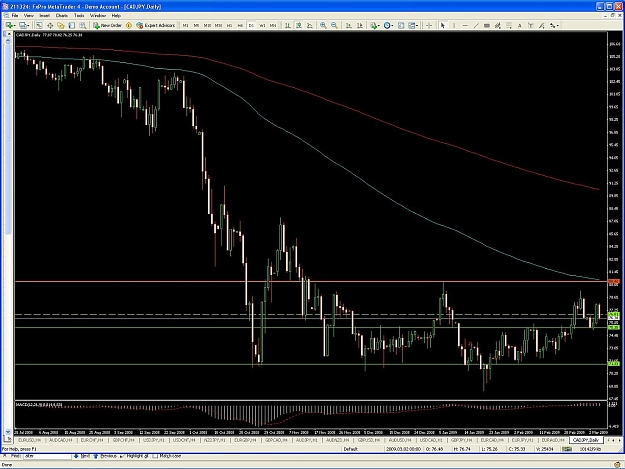Open the Tools menu
Image resolution: width=625 pixels, height=469 pixels.
click(79, 16)
